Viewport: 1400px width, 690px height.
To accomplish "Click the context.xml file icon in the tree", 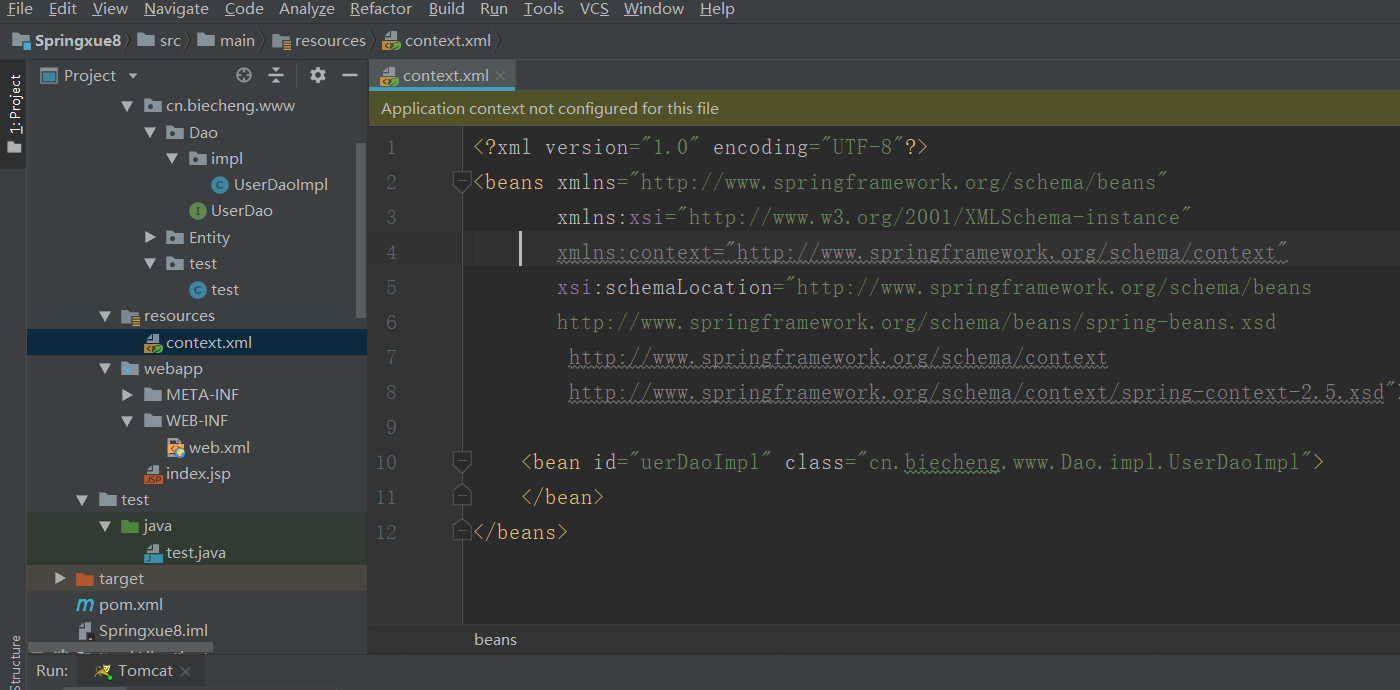I will [153, 343].
